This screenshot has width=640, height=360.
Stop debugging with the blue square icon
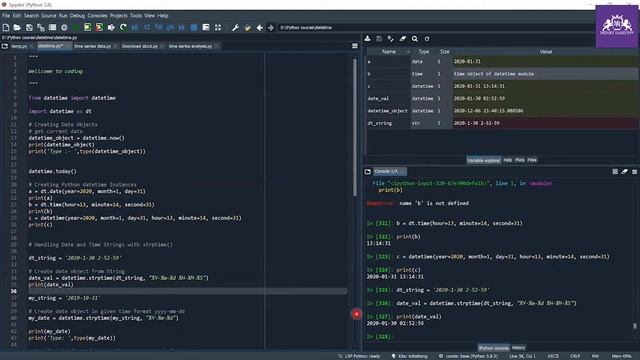pos(194,27)
